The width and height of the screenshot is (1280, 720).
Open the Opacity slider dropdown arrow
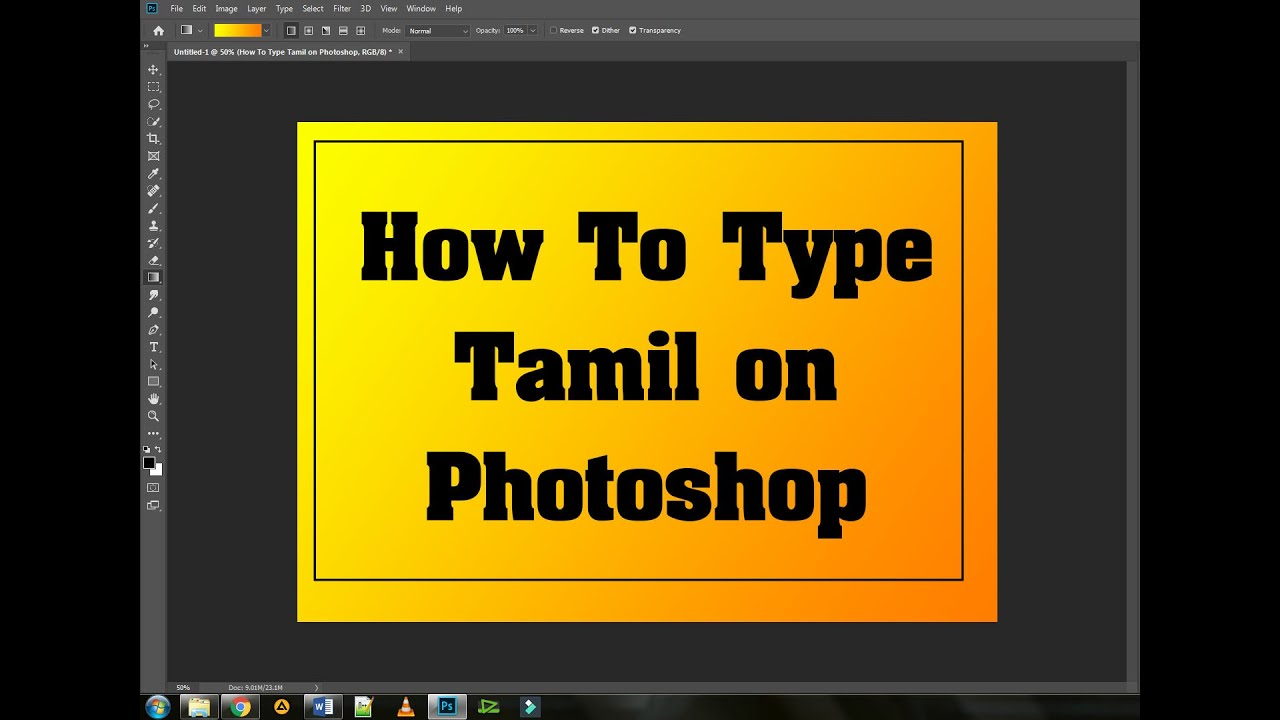pyautogui.click(x=532, y=31)
